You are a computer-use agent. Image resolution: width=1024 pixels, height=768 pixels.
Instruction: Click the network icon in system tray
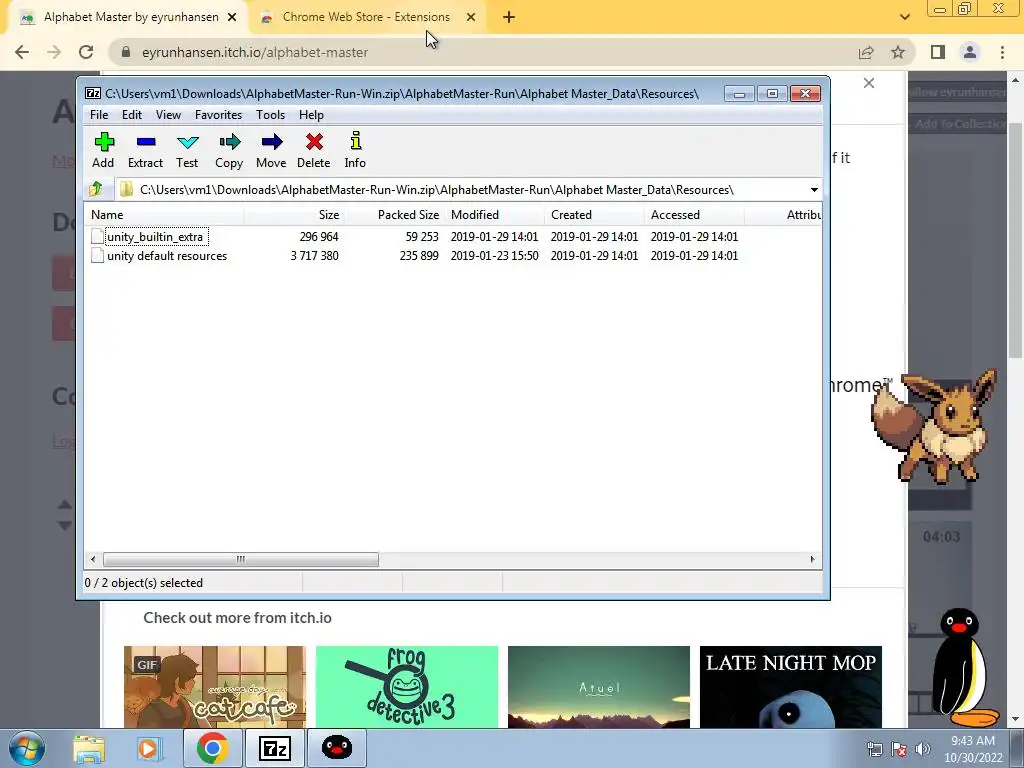874,749
